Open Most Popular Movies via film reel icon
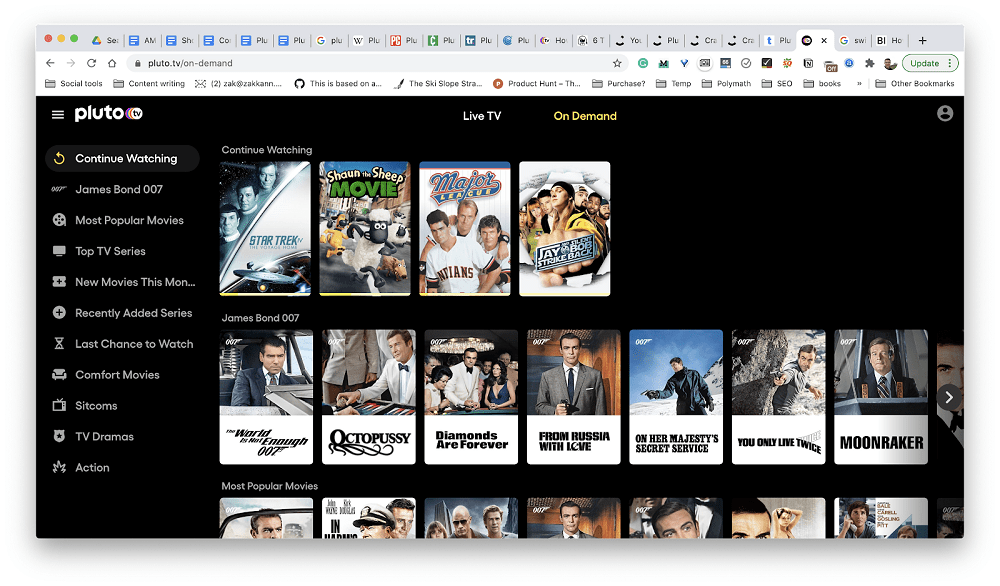1000x586 pixels. [x=60, y=220]
